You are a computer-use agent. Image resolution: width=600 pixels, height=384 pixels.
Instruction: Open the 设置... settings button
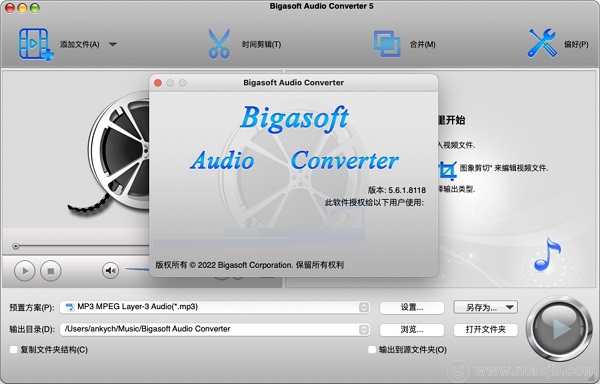[x=412, y=308]
